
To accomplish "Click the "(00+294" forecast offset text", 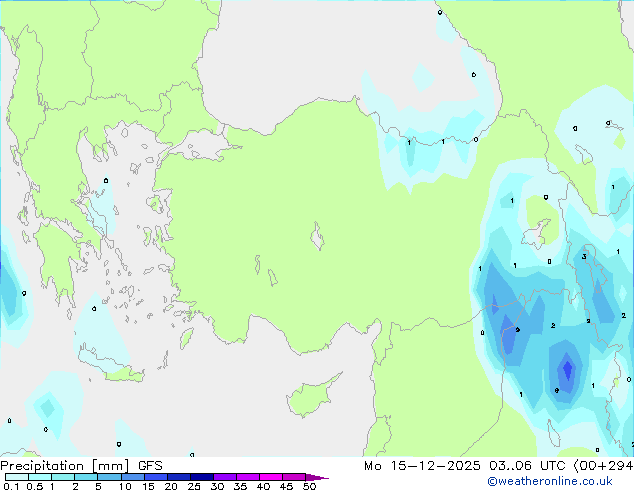I will pyautogui.click(x=603, y=466).
